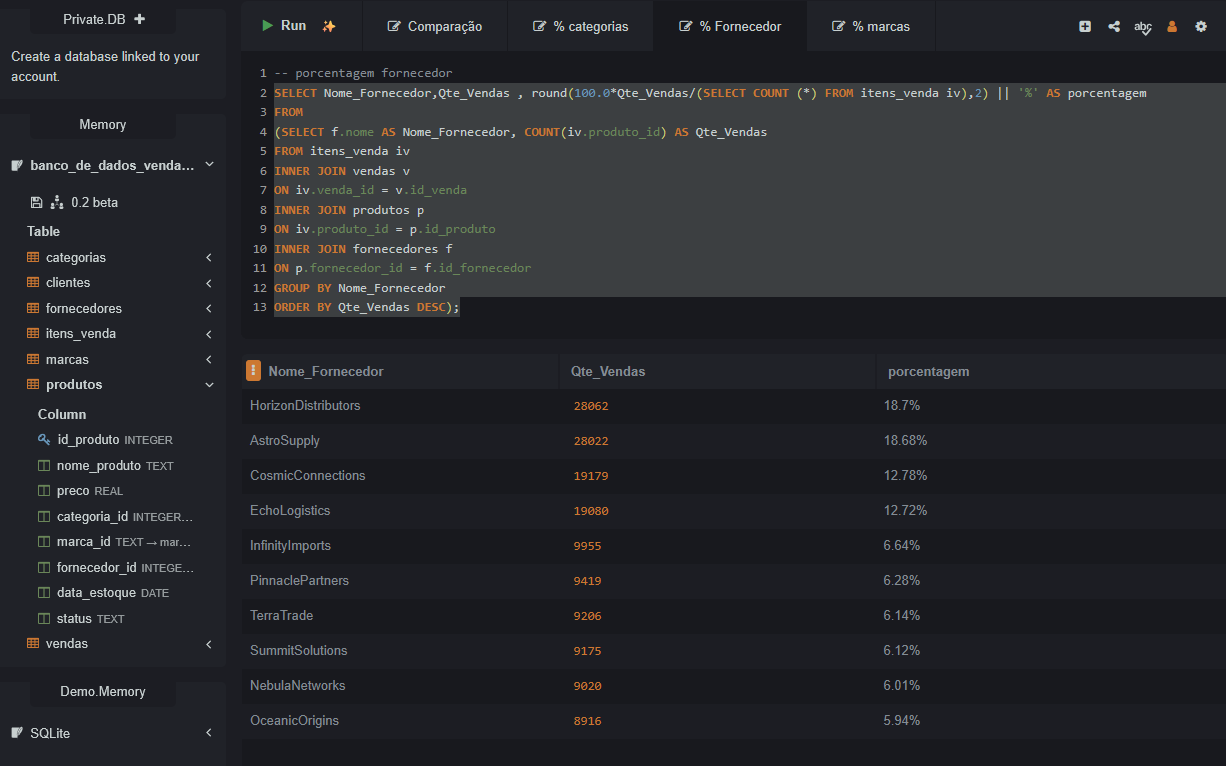
Task: Click the share icon in the top toolbar
Action: point(1114,26)
